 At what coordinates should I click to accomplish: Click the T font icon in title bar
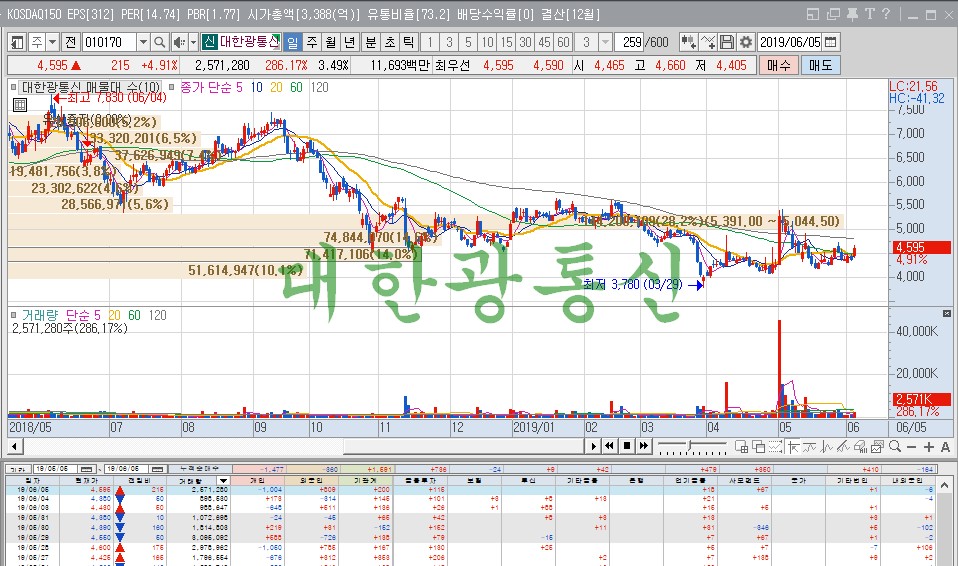[x=869, y=14]
